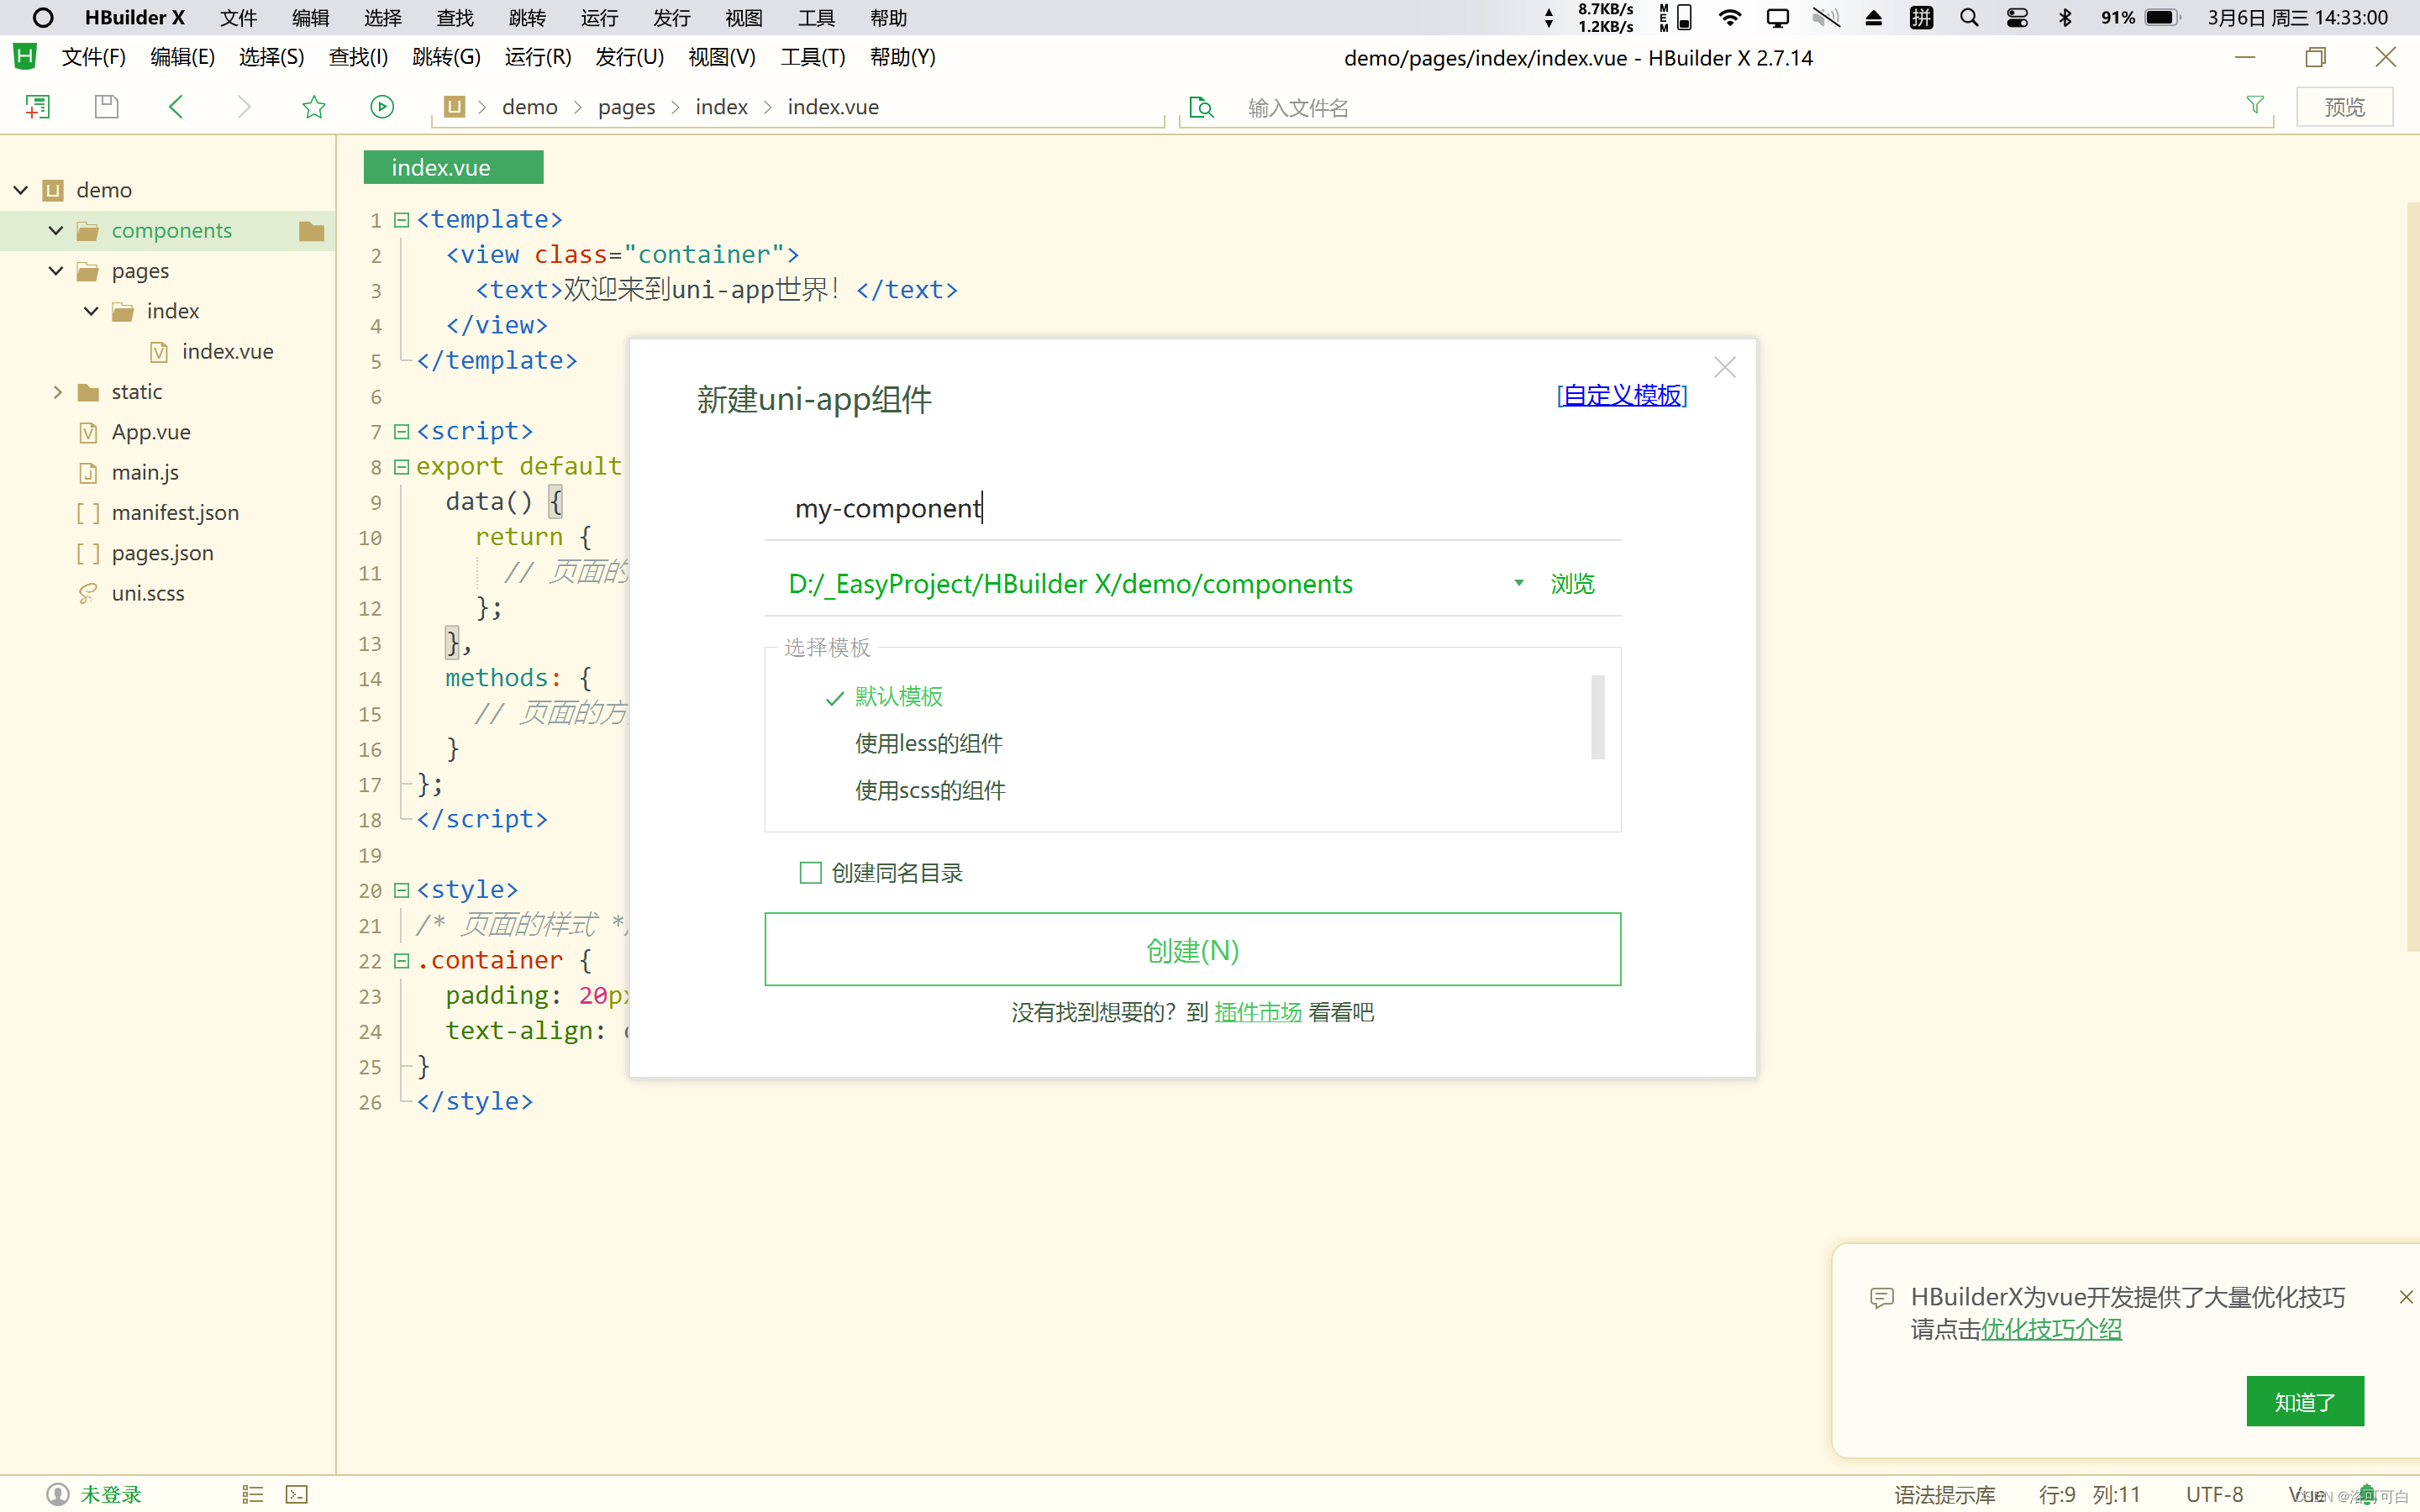Open the 自定义模板 link
This screenshot has width=2420, height=1512.
pos(1621,395)
